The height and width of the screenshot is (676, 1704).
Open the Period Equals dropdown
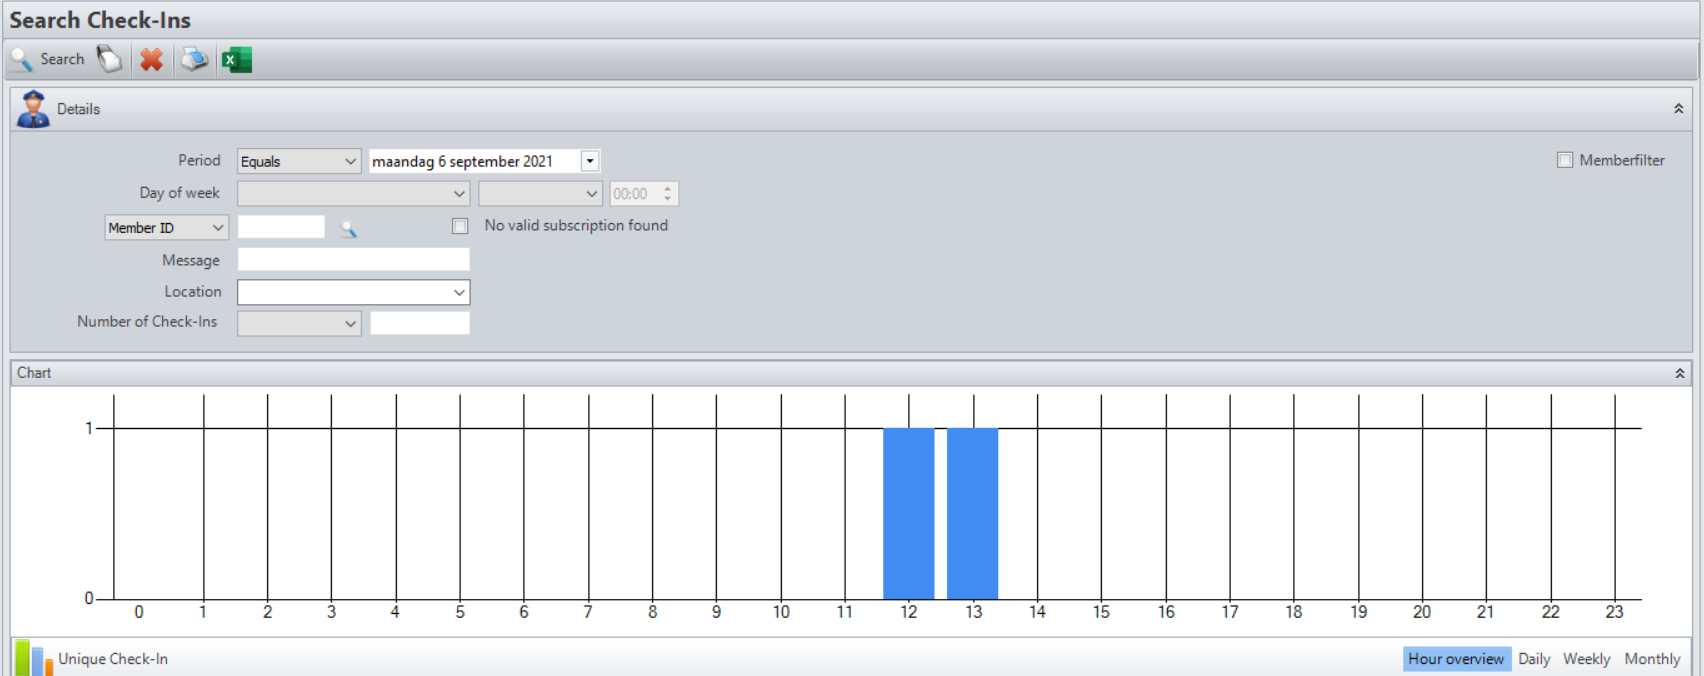(350, 161)
